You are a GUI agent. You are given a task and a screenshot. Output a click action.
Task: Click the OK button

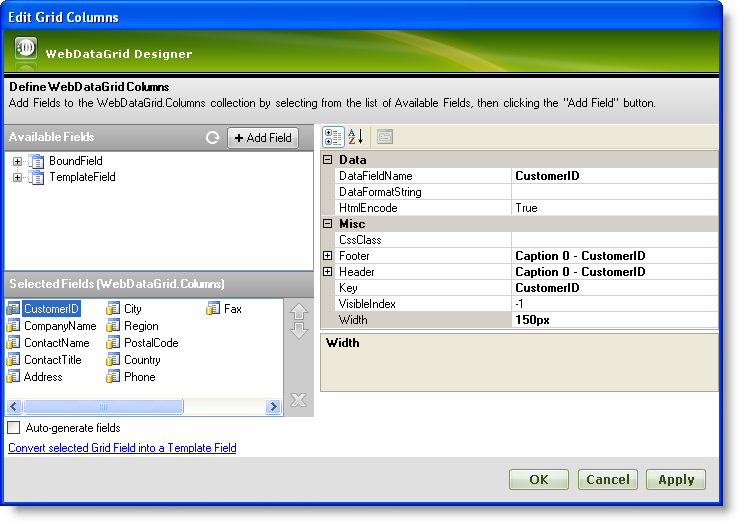pyautogui.click(x=539, y=480)
